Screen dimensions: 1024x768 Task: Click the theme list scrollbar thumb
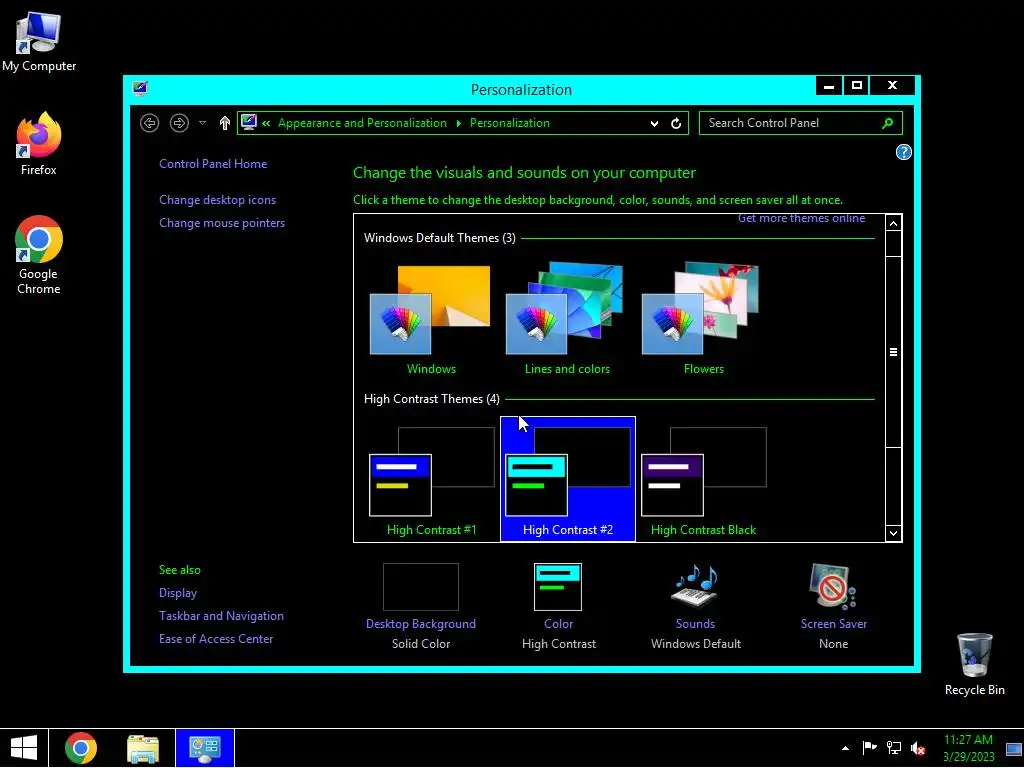pyautogui.click(x=893, y=352)
